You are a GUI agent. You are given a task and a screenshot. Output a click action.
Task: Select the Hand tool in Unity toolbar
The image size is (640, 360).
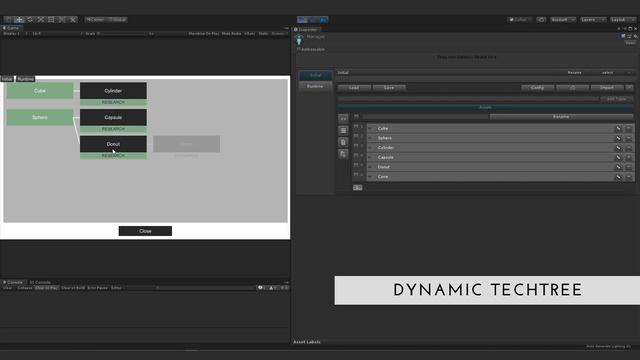pos(8,20)
